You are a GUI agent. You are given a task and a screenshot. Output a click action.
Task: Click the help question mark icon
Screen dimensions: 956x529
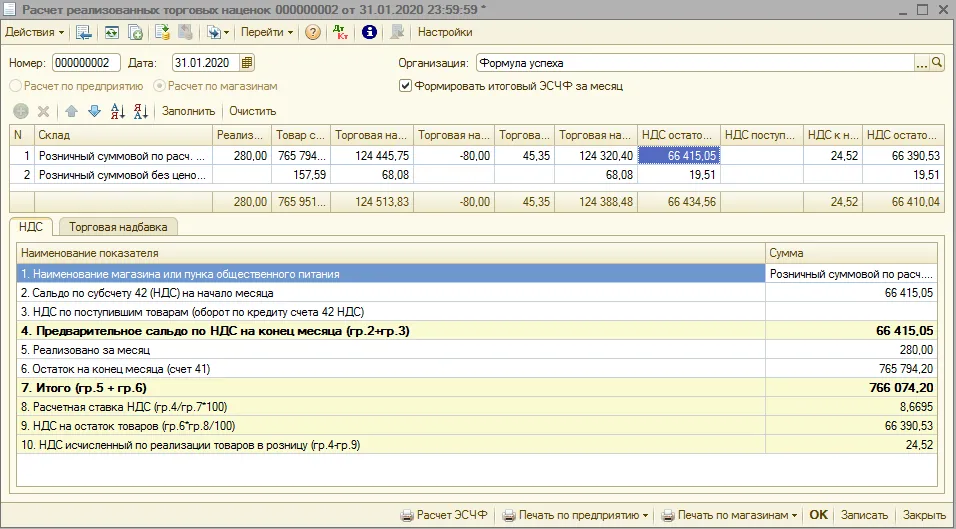[x=313, y=32]
